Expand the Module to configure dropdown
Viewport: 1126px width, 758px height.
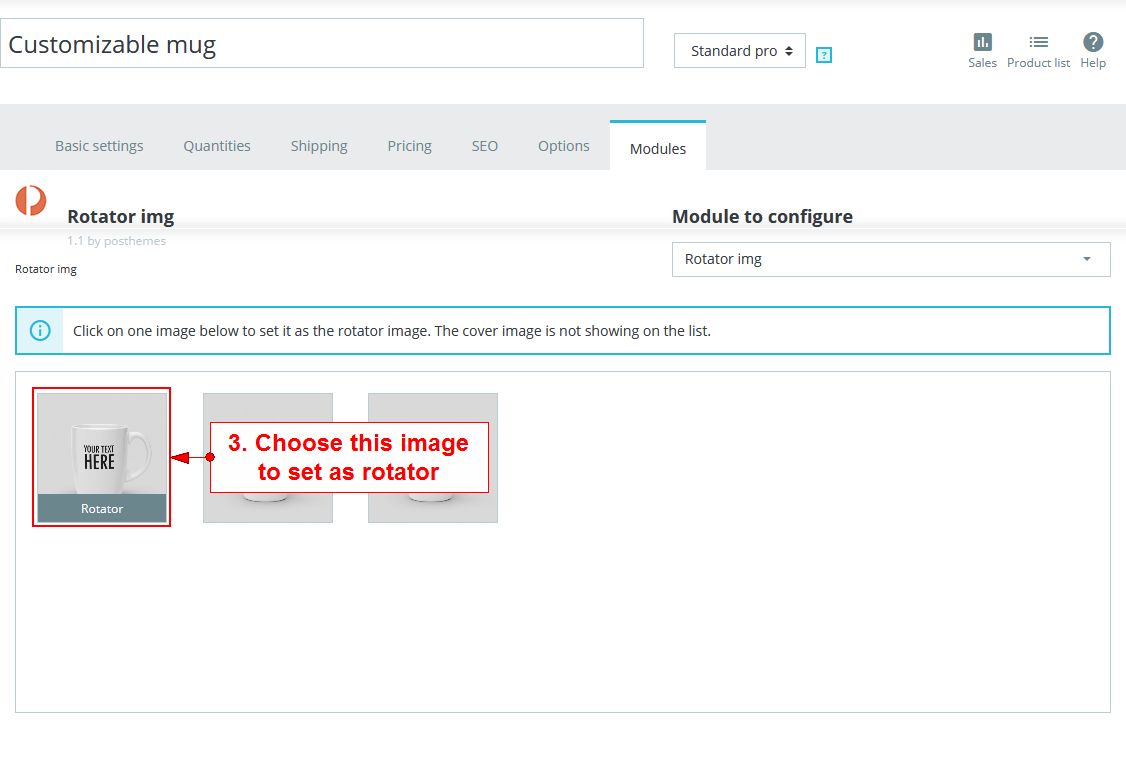[x=890, y=259]
